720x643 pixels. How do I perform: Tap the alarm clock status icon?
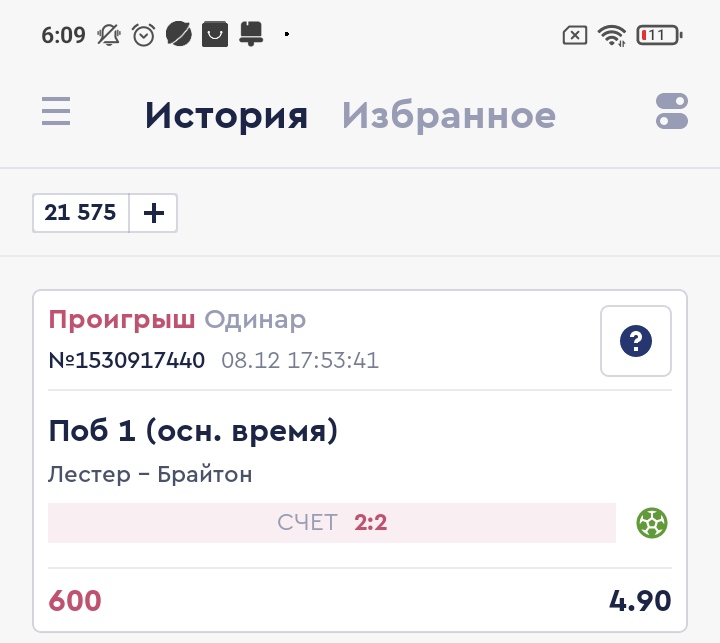(144, 35)
